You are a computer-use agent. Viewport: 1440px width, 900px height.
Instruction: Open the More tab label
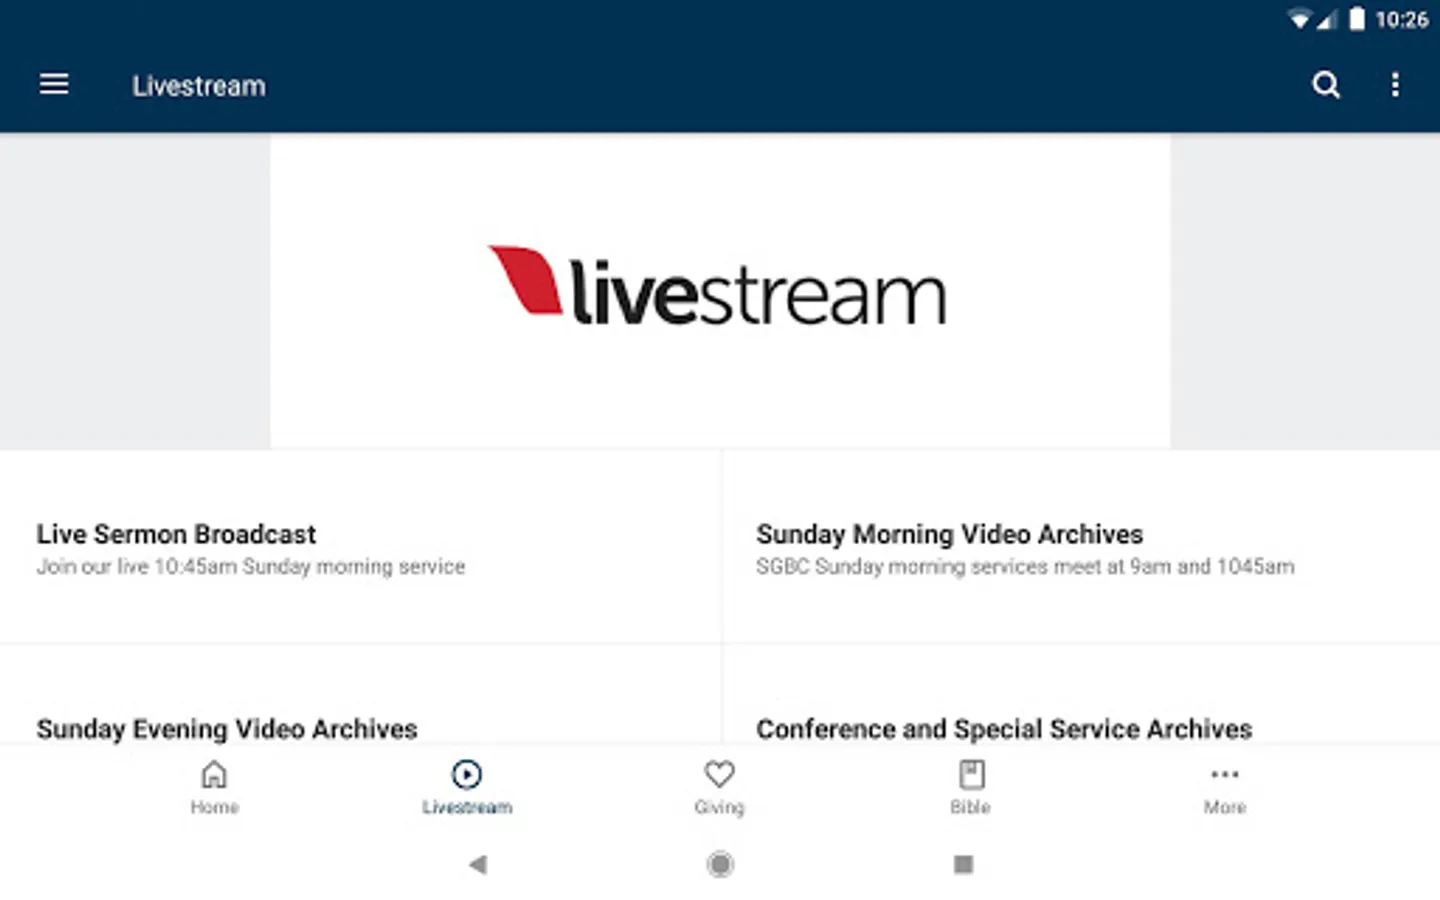(1224, 807)
